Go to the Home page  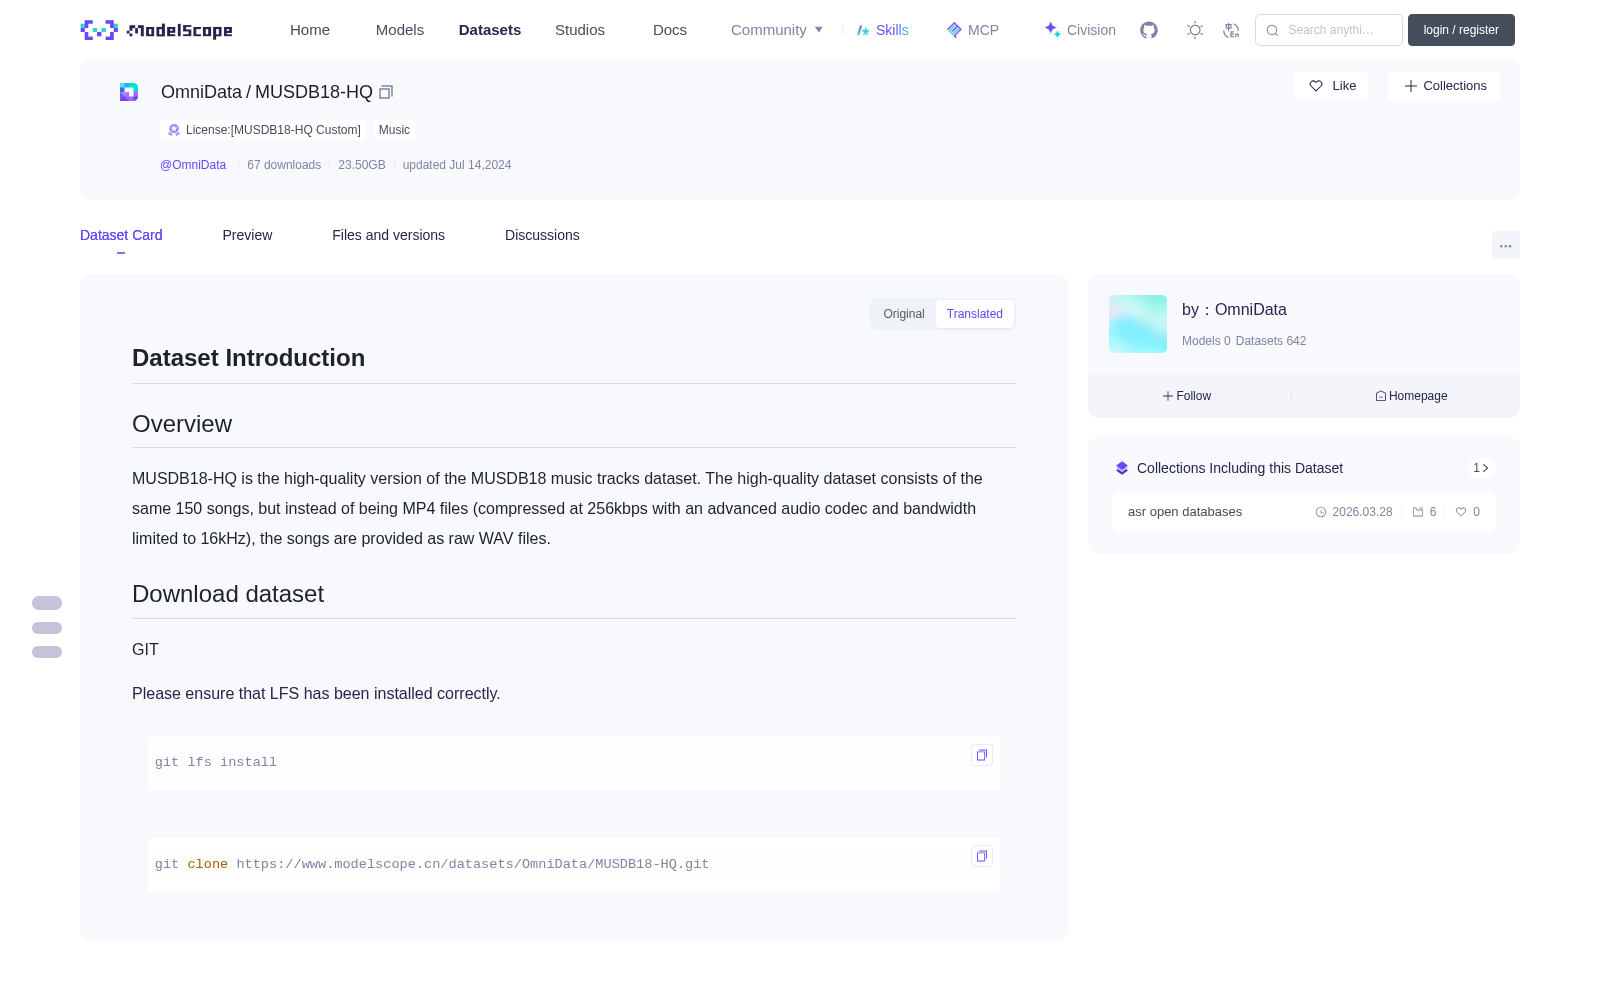pyautogui.click(x=310, y=30)
